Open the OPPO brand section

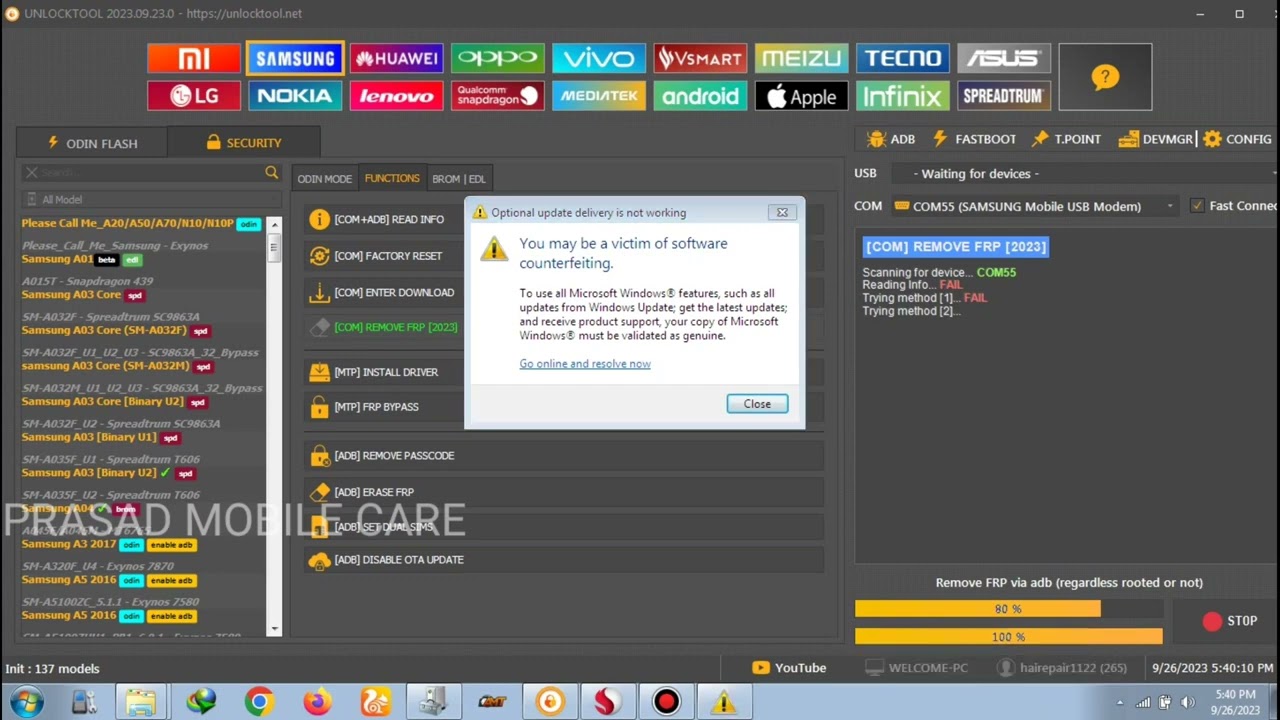pos(497,58)
